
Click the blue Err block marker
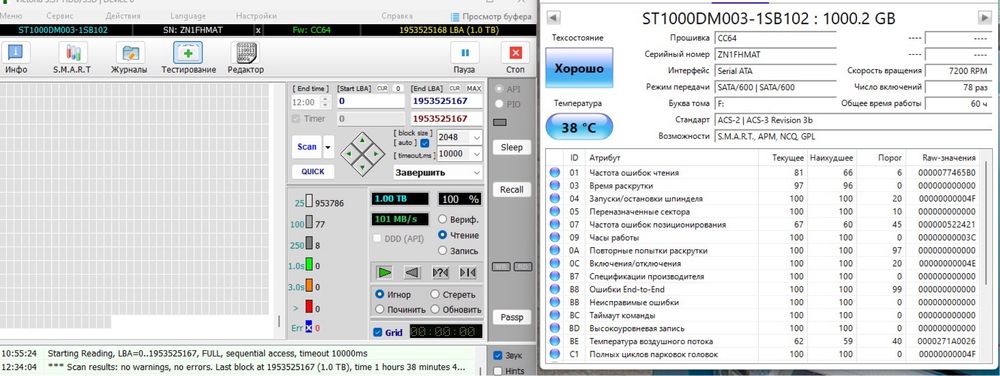coord(309,328)
